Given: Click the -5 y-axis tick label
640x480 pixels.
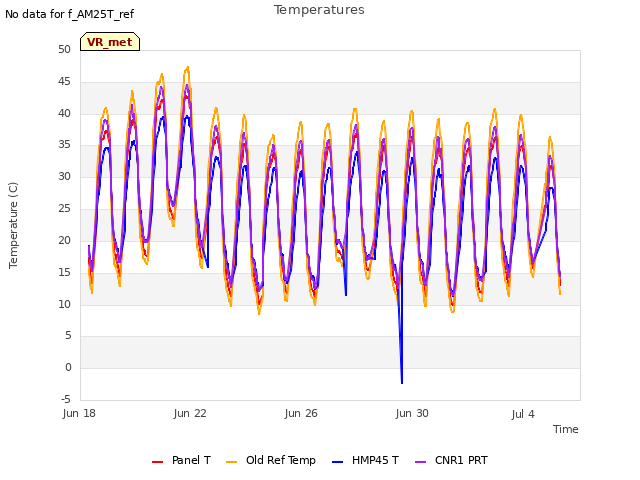Looking at the screenshot, I should pos(66,399).
